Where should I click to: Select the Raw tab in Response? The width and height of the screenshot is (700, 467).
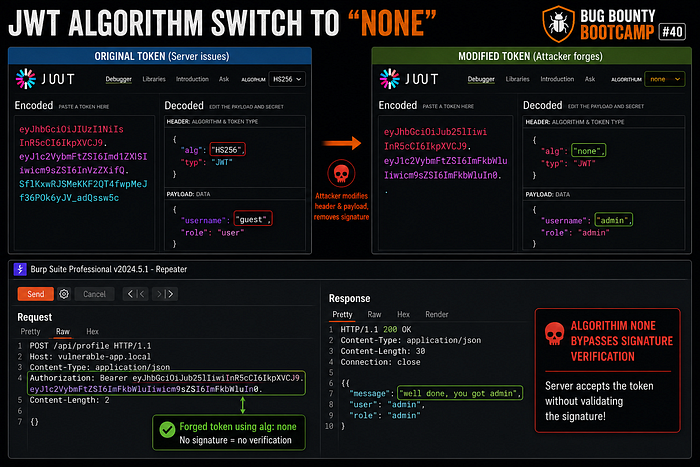(374, 314)
